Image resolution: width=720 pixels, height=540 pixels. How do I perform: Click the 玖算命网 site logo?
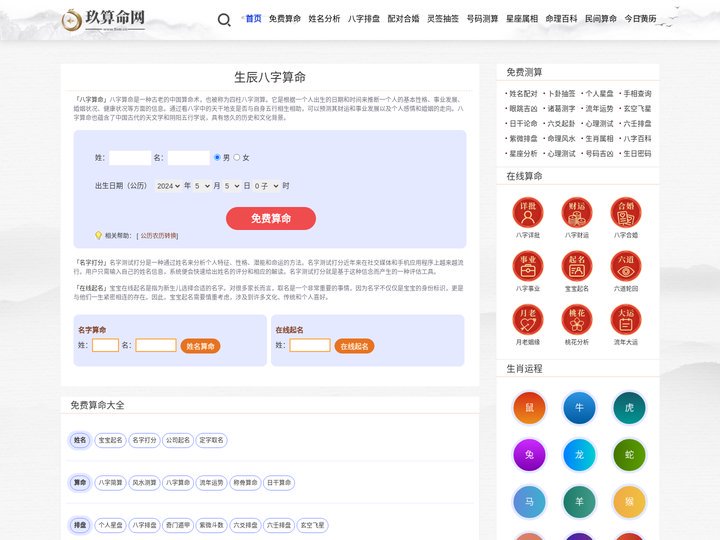104,20
